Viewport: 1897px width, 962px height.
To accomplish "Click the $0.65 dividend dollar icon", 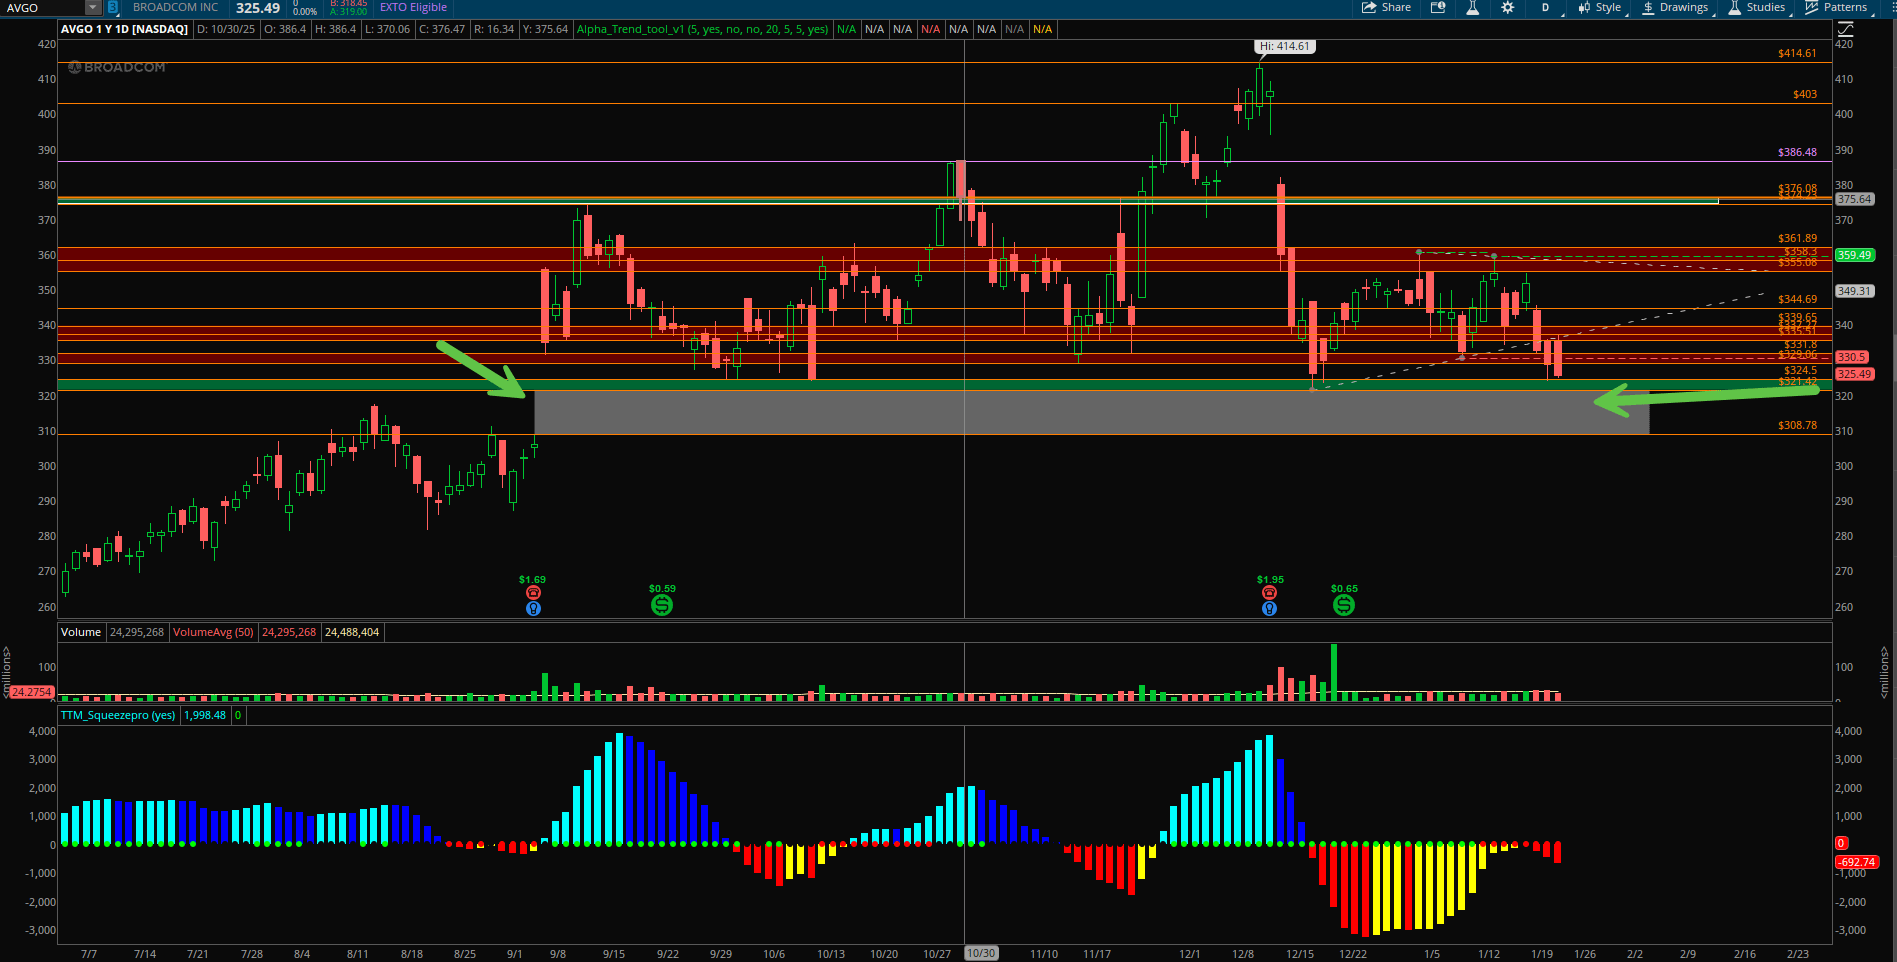I will 1344,605.
